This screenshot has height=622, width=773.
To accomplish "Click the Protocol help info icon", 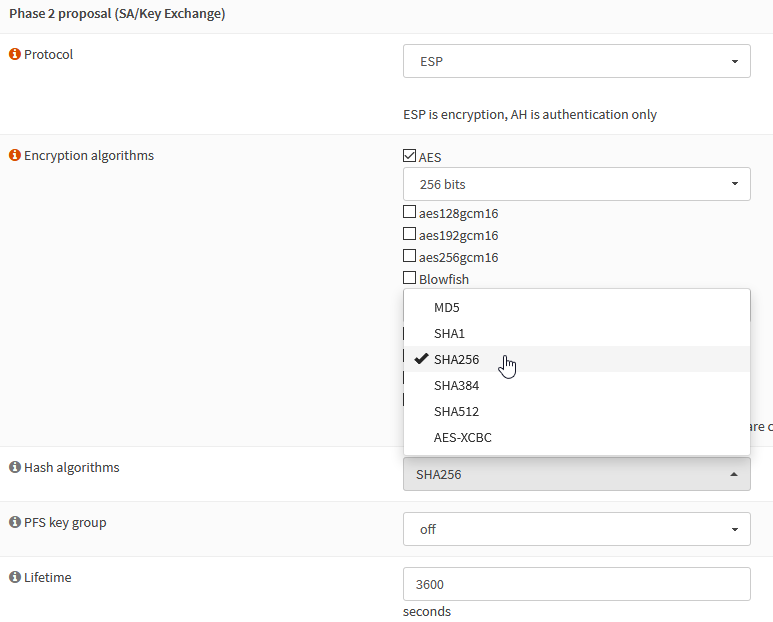I will pyautogui.click(x=15, y=55).
